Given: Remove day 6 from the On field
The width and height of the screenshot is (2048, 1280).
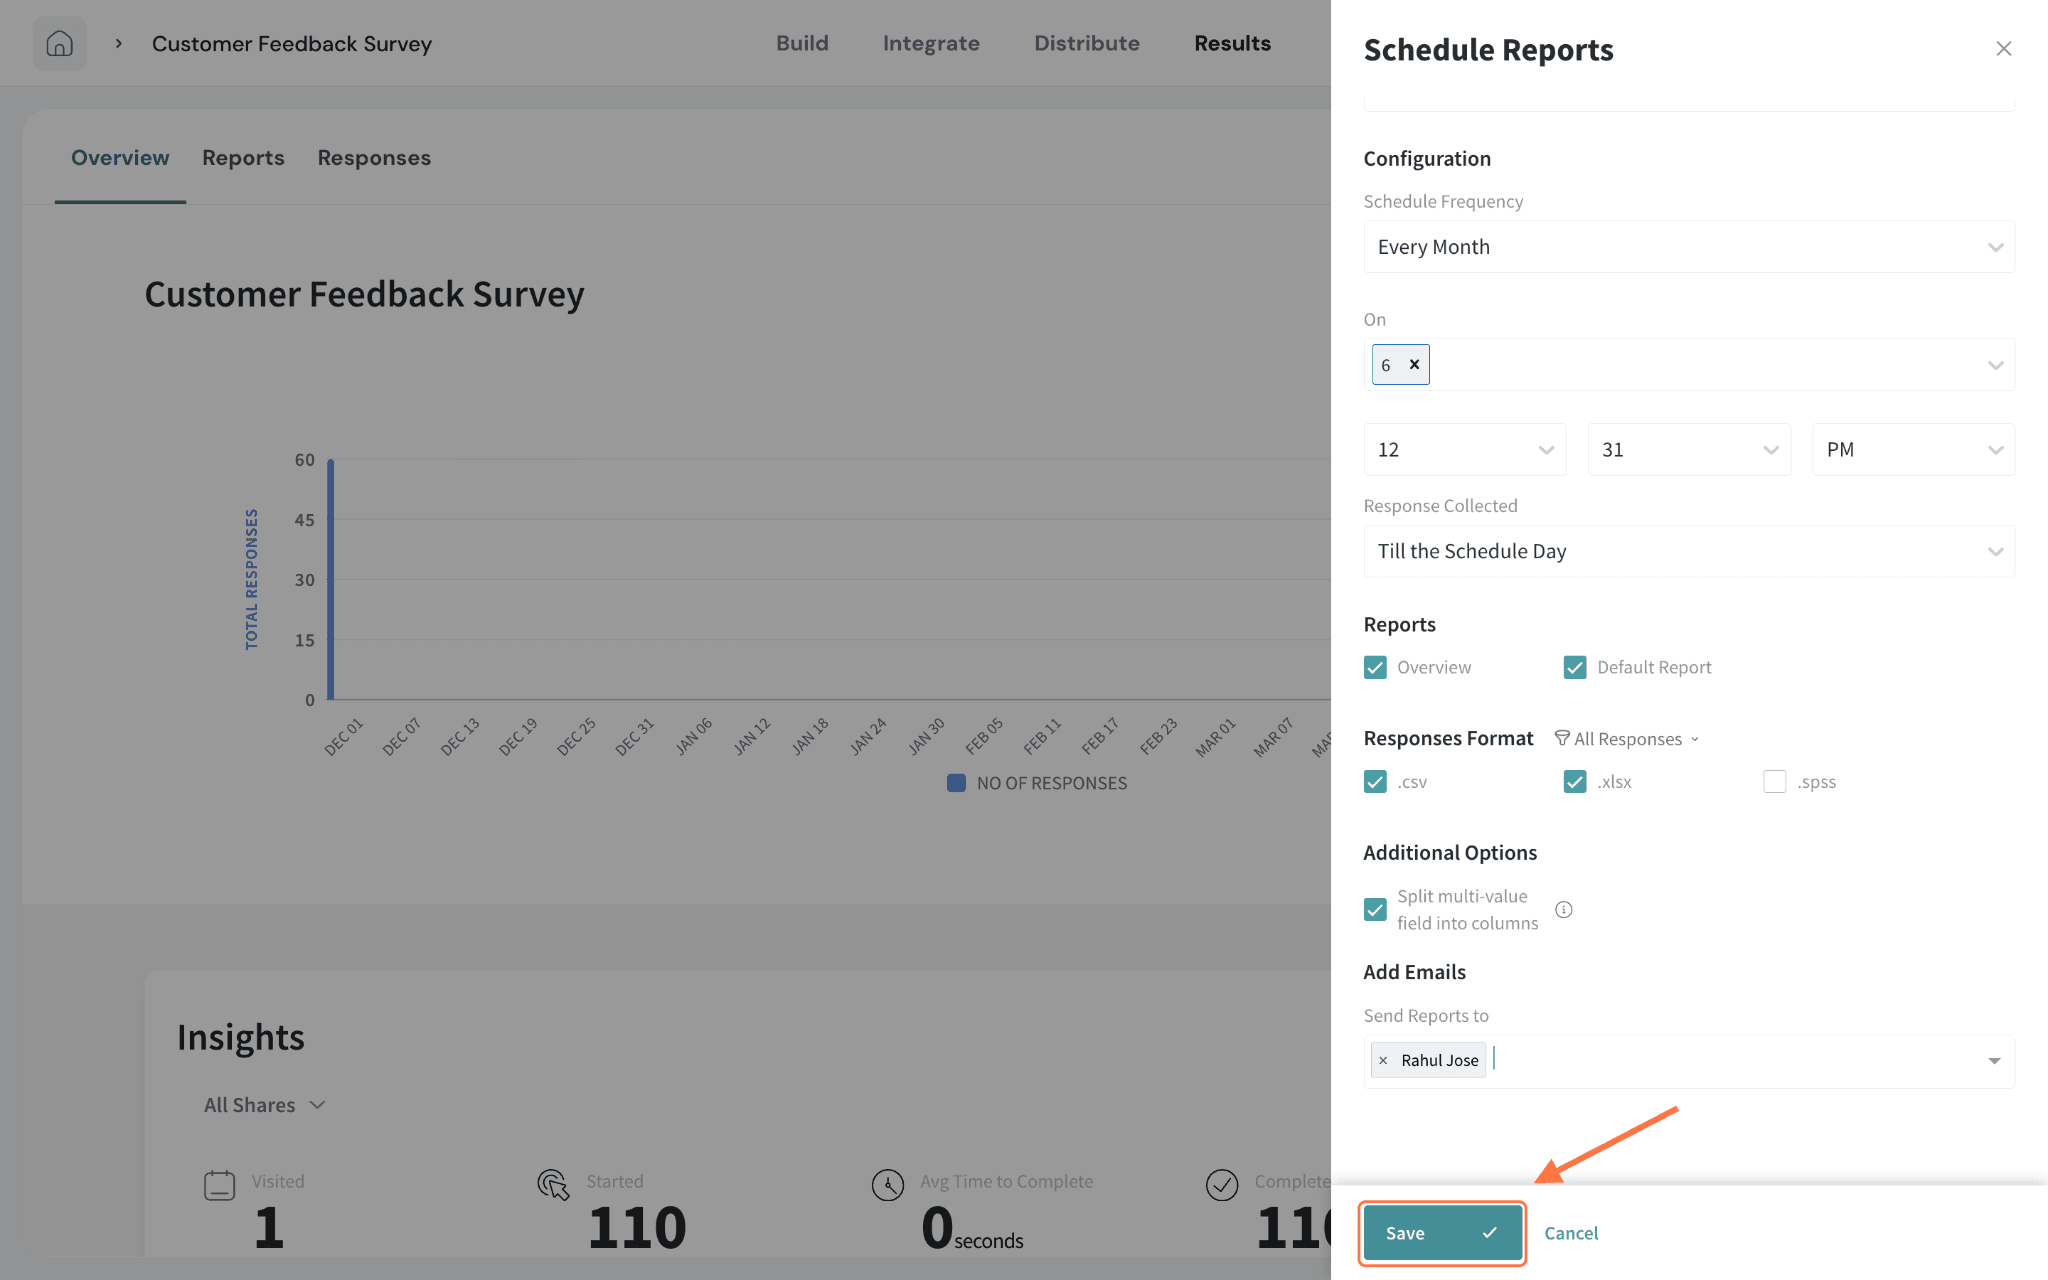Looking at the screenshot, I should tap(1414, 365).
